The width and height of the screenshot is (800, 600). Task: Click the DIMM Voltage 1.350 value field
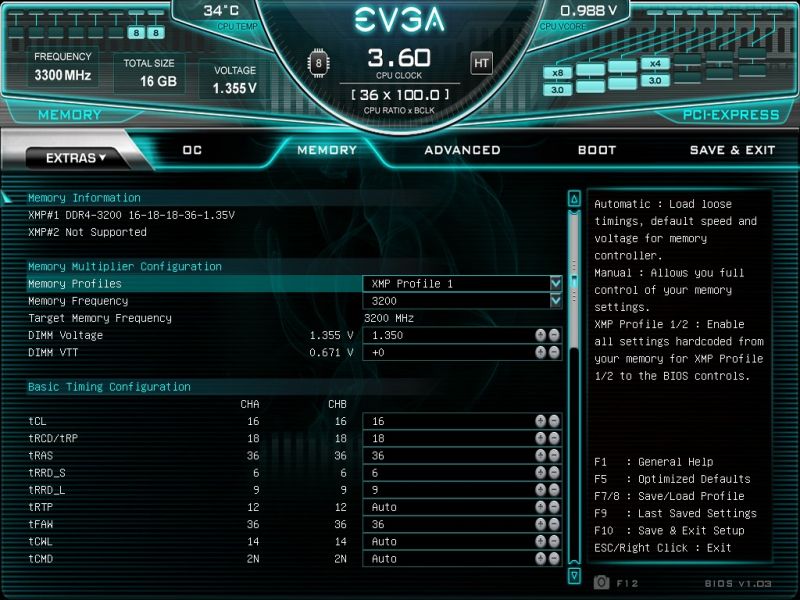pos(462,335)
